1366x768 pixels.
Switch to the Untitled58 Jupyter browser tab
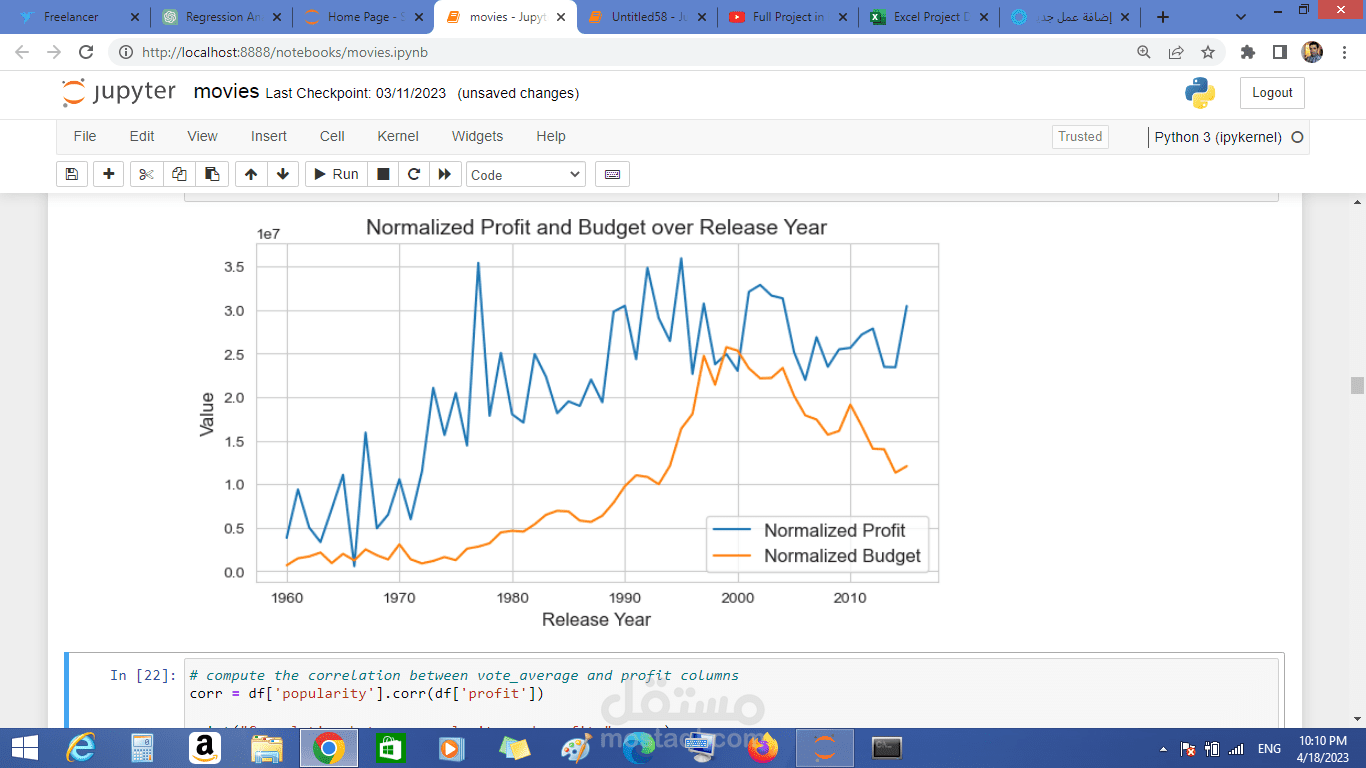[x=646, y=17]
